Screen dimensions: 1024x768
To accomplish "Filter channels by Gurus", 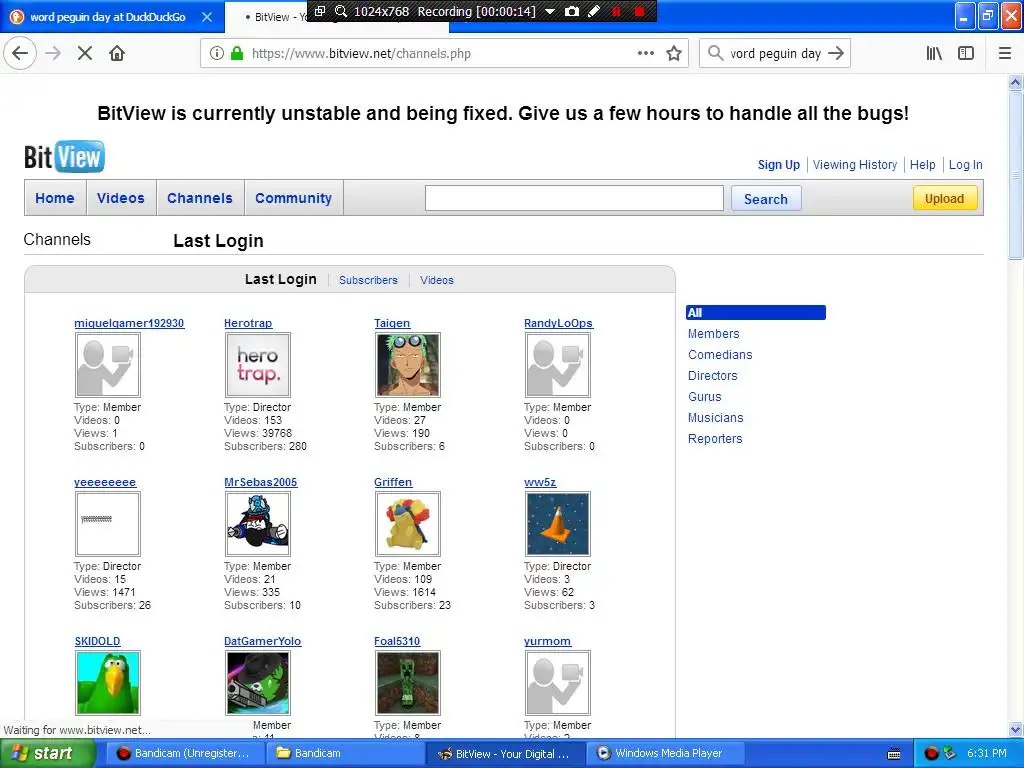I will pyautogui.click(x=705, y=396).
